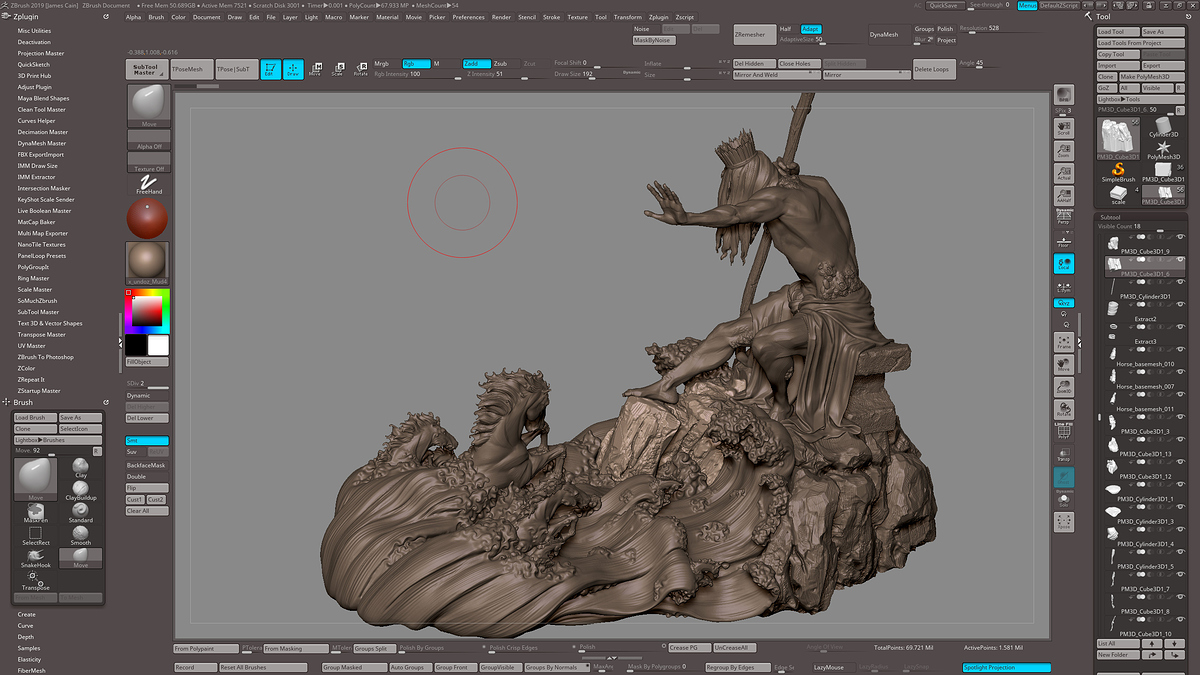This screenshot has height=675, width=1200.
Task: Open the current Move brush thumbnail
Action: click(148, 106)
